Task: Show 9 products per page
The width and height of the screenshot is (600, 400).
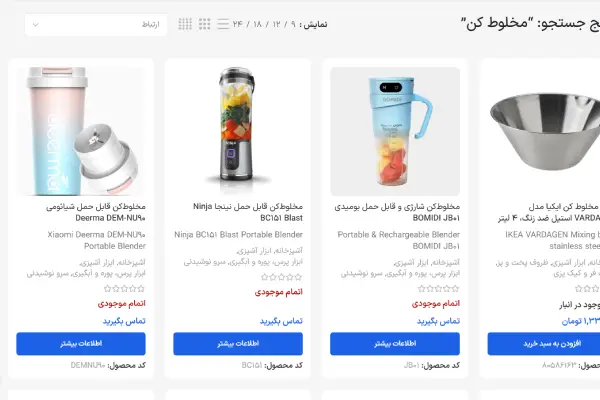Action: [293, 24]
